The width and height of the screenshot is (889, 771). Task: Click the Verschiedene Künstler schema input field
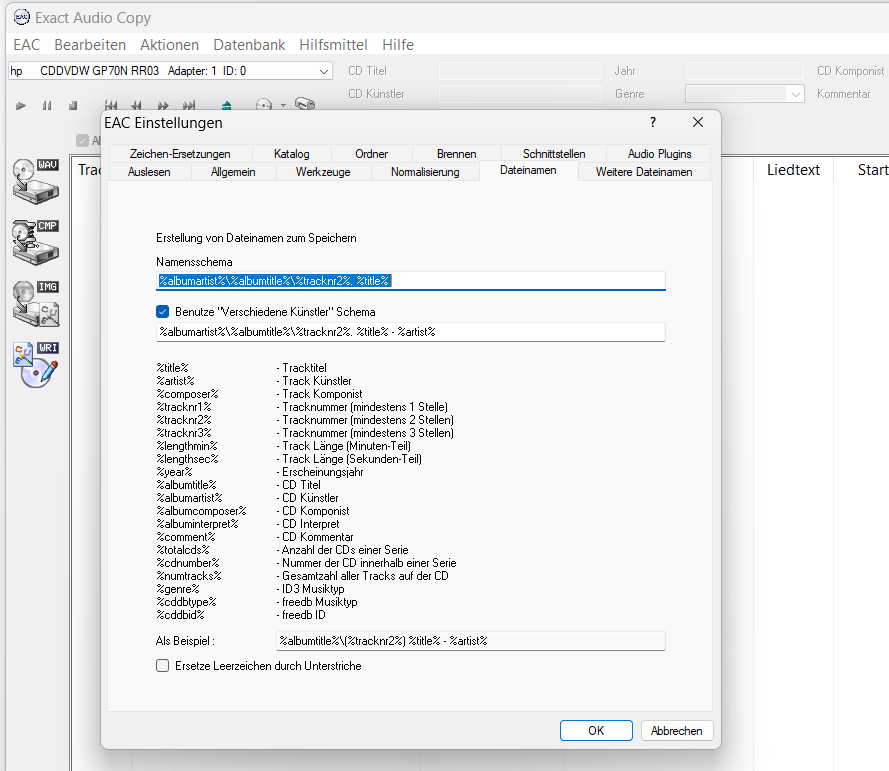(x=410, y=332)
